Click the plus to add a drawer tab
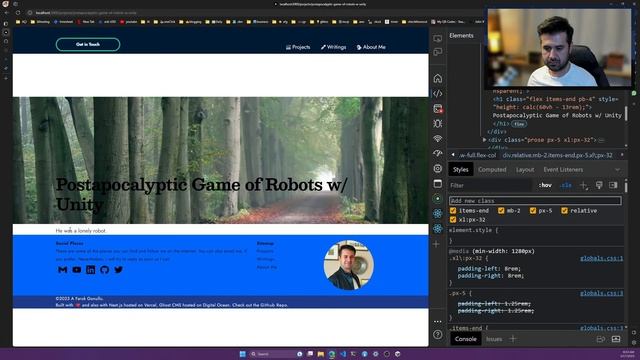Image resolution: width=640 pixels, height=360 pixels. [513, 339]
